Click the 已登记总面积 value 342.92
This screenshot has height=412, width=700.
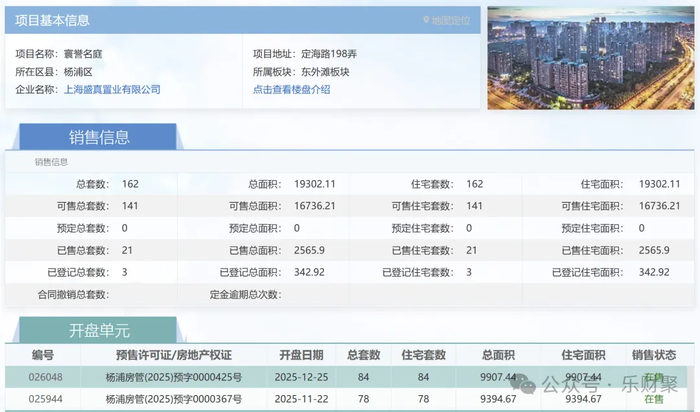point(309,272)
